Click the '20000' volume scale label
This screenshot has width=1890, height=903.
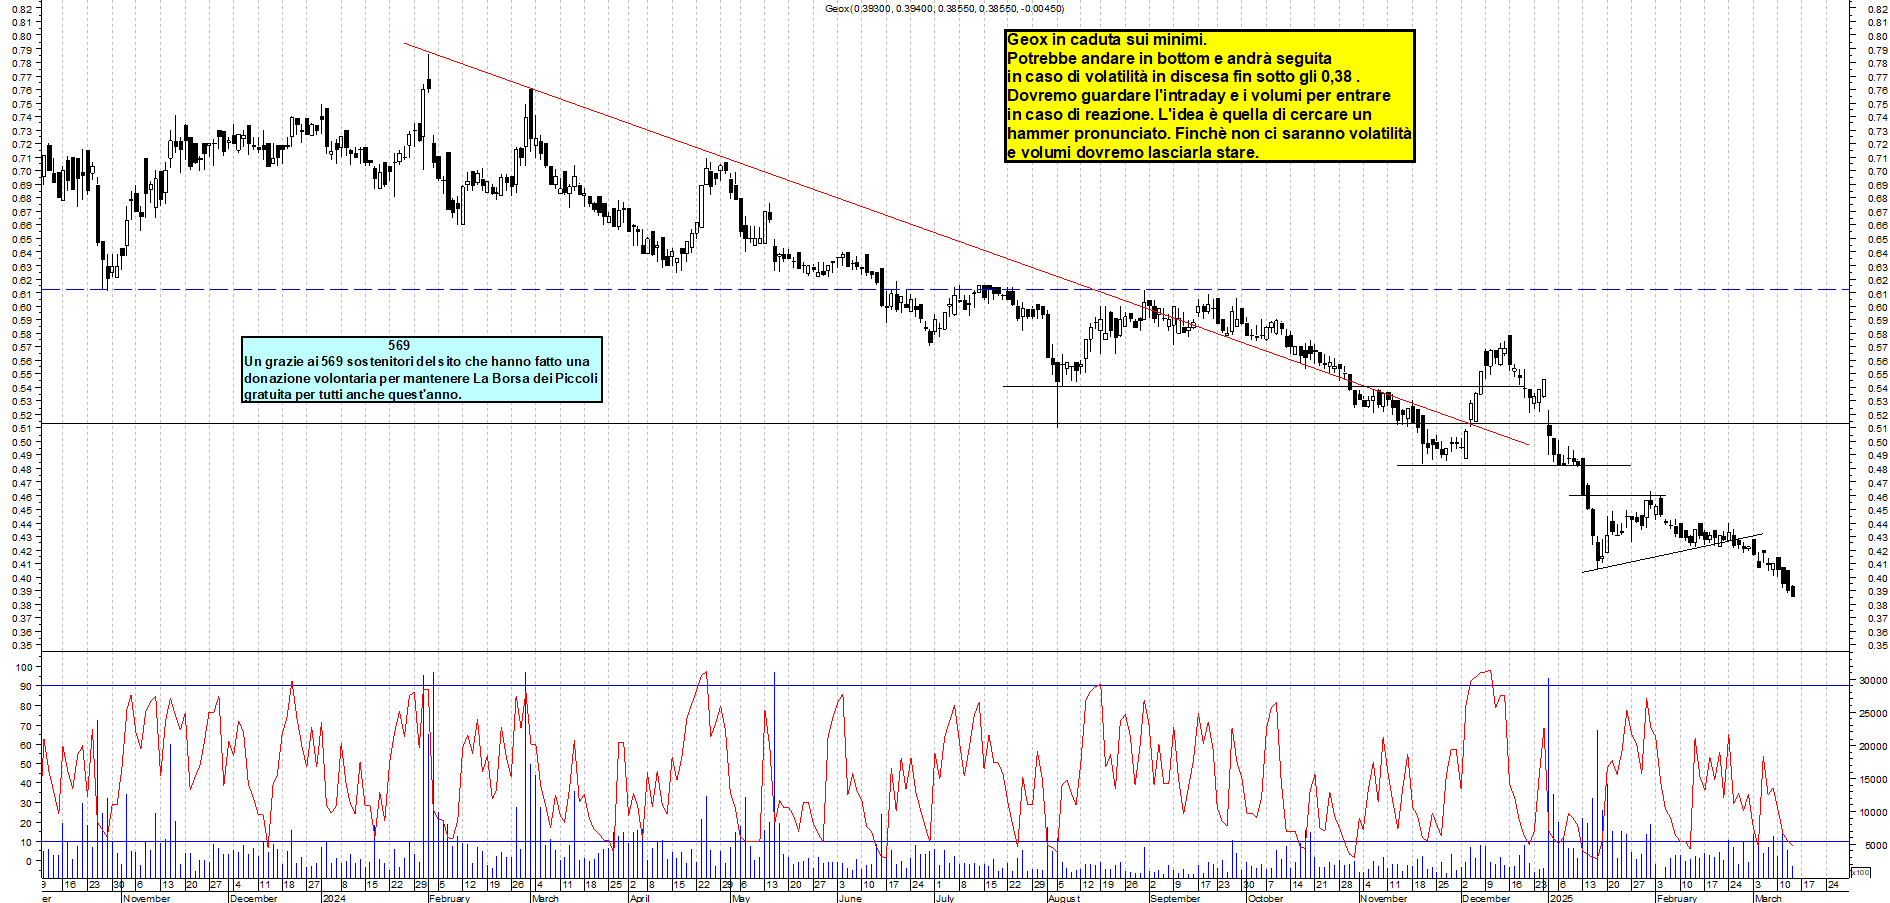[1872, 746]
